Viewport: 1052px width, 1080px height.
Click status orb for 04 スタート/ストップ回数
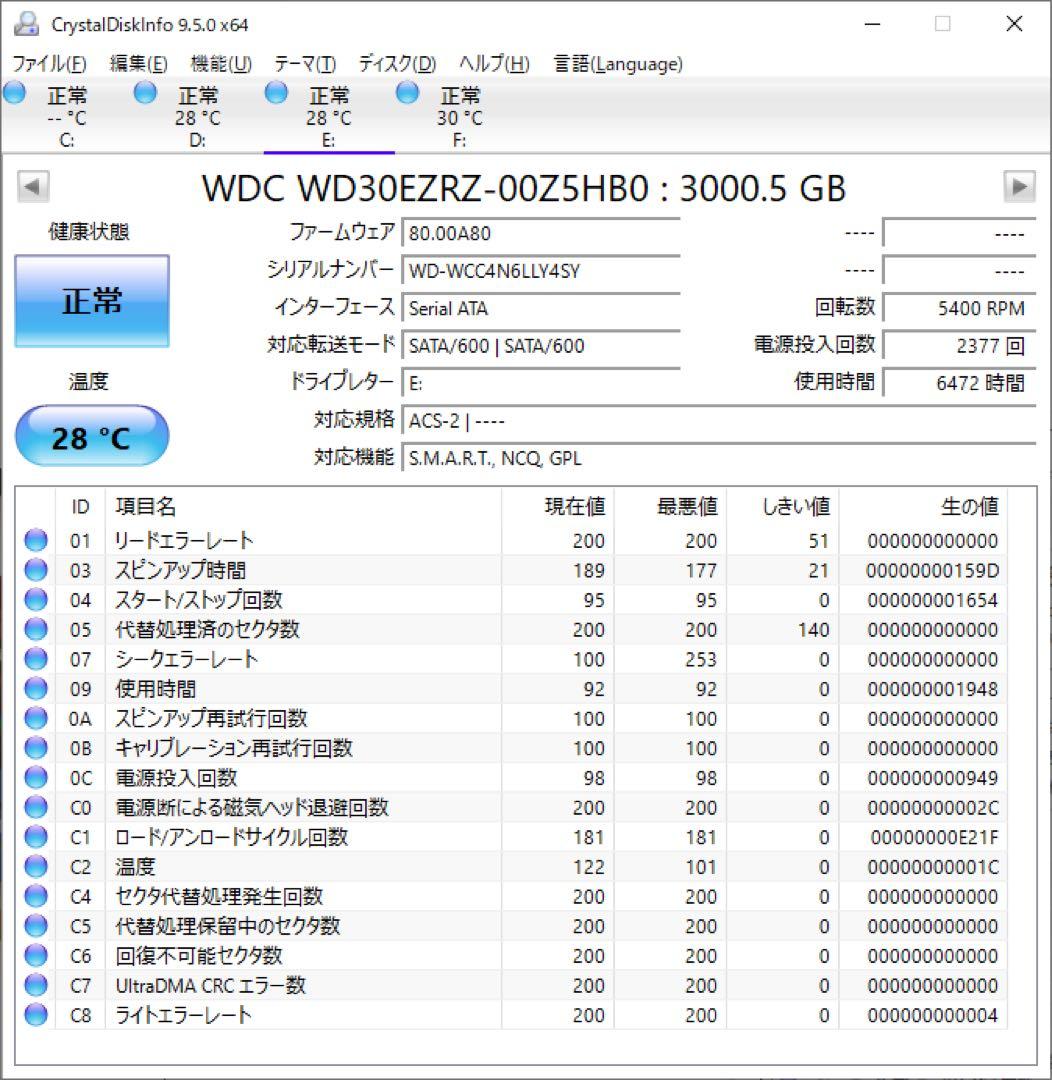[36, 600]
